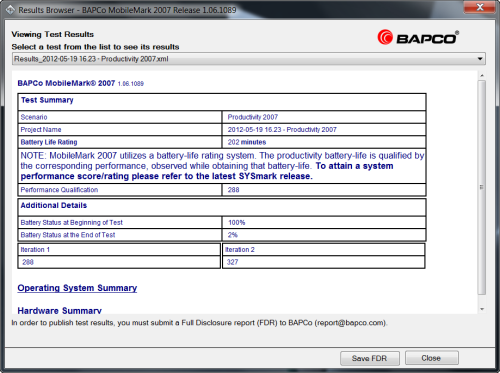Click the window title bar app icon

pyautogui.click(x=10, y=10)
